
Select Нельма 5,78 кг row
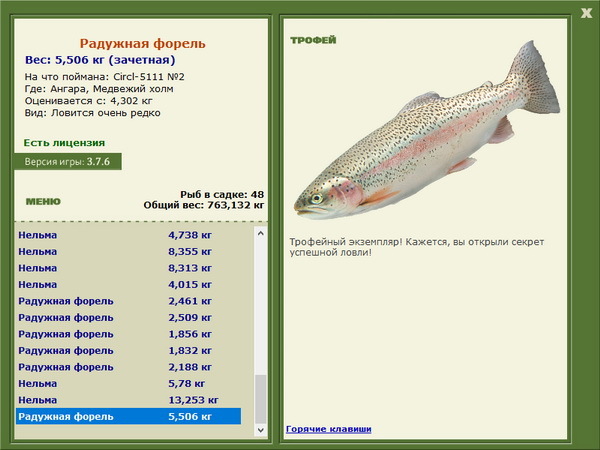[129, 383]
